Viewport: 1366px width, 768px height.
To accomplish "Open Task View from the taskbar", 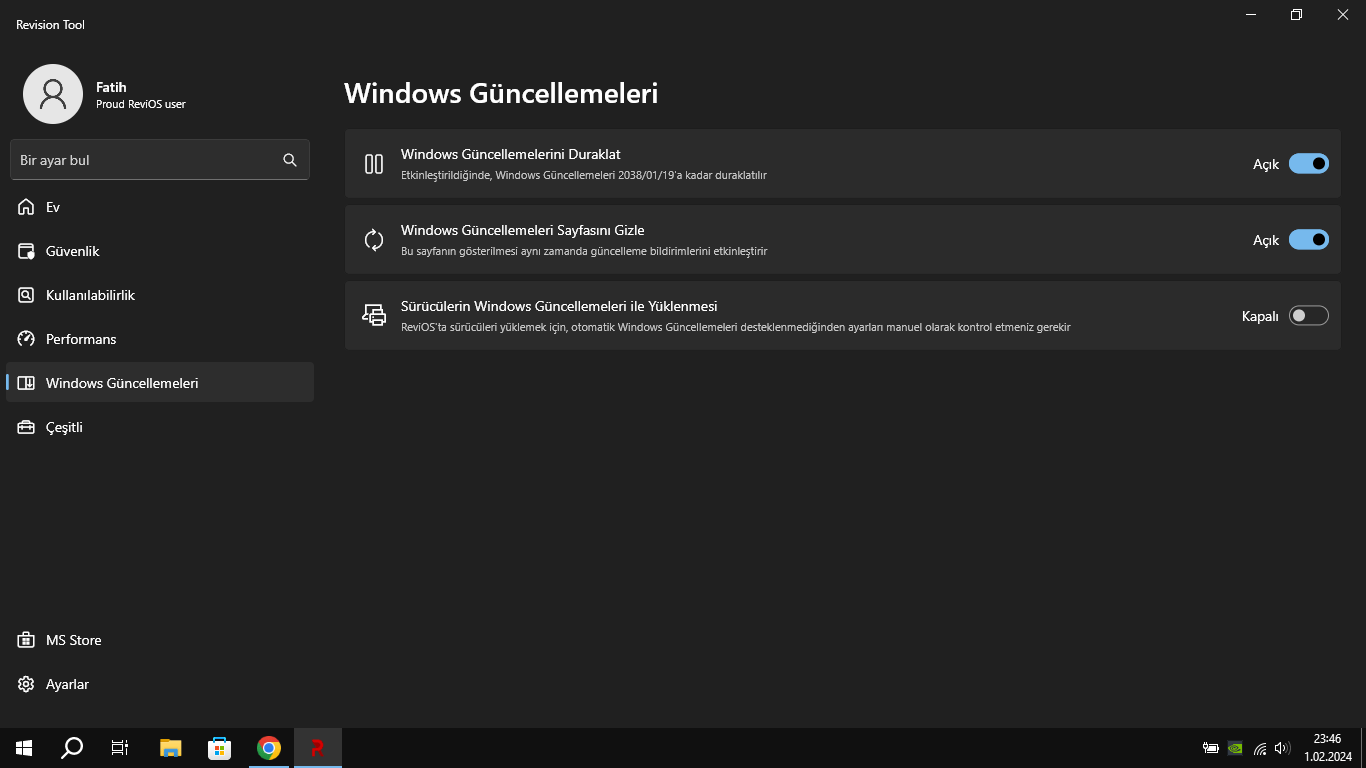I will point(120,748).
